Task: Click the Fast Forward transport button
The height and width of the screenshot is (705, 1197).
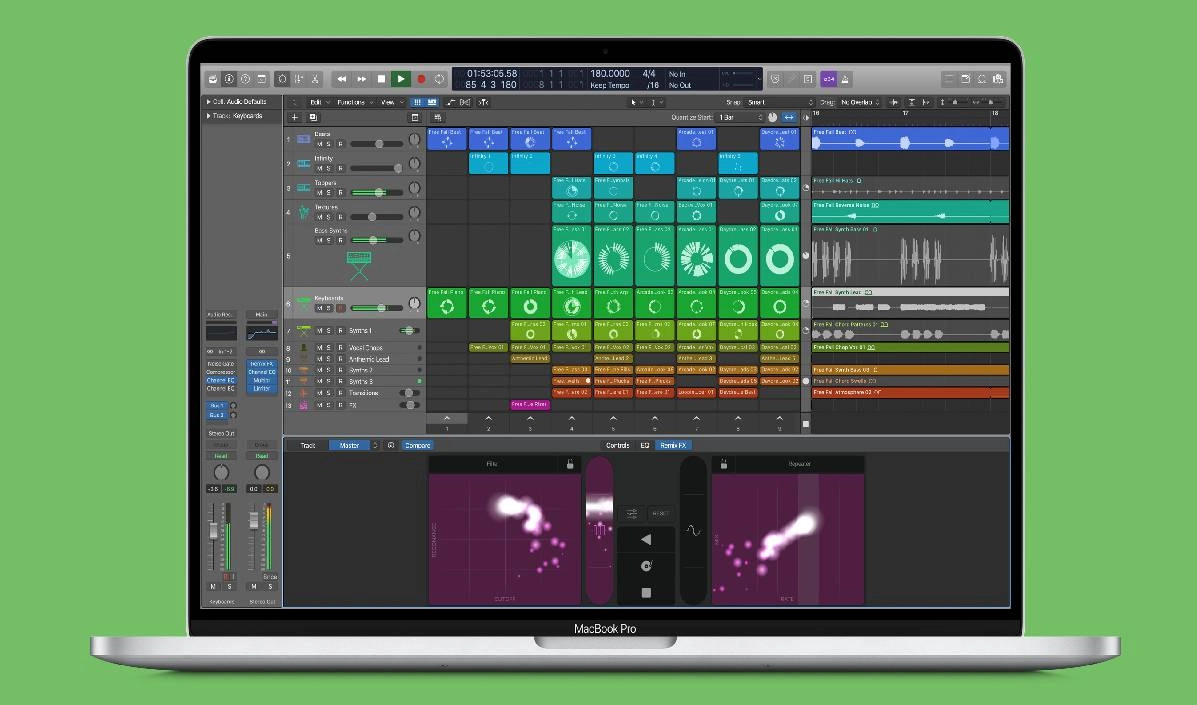Action: [362, 79]
